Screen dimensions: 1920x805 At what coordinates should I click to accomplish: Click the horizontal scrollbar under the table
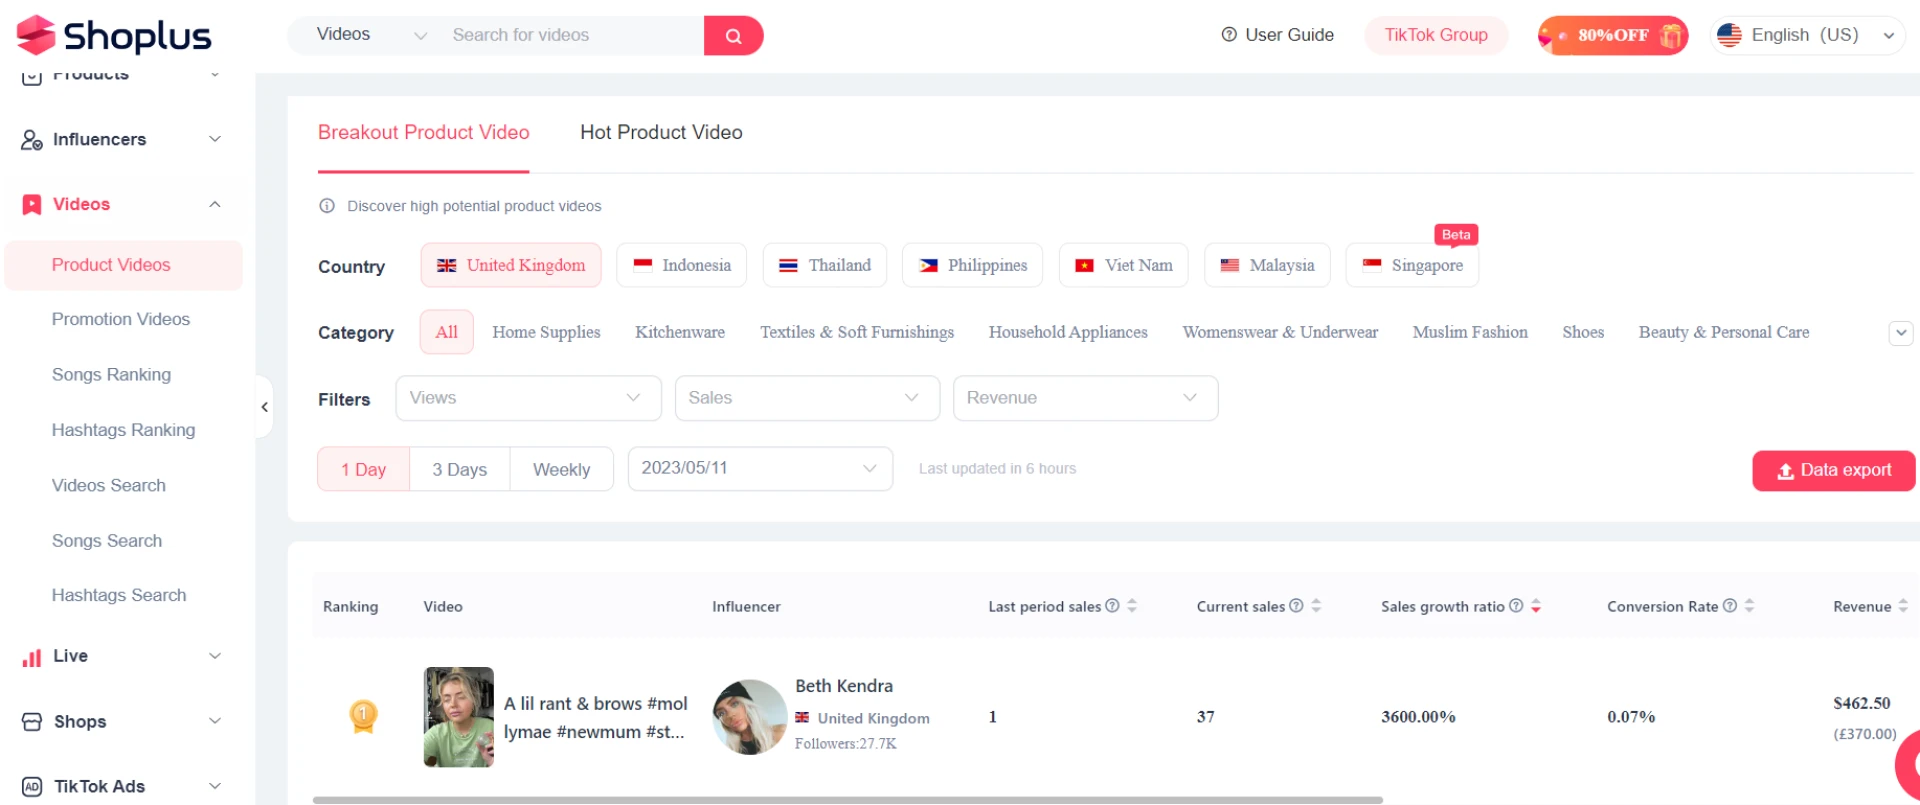click(x=847, y=800)
